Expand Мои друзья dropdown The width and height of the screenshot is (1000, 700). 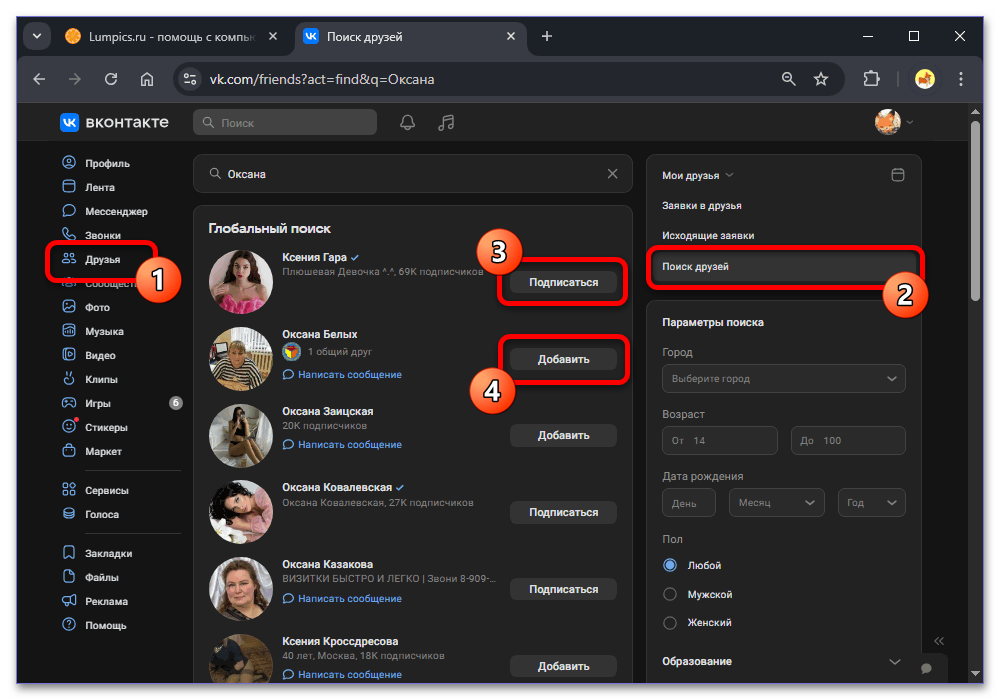(698, 175)
